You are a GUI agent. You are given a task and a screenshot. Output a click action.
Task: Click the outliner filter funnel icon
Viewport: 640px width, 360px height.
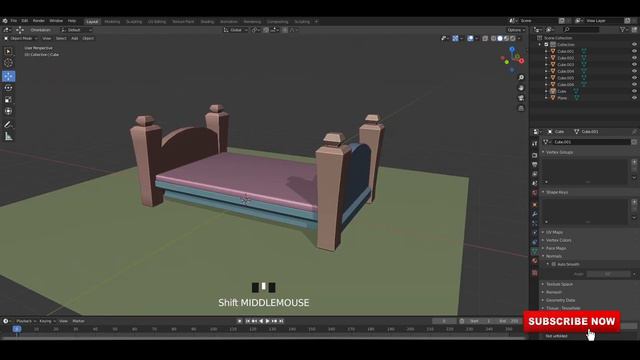tap(623, 29)
